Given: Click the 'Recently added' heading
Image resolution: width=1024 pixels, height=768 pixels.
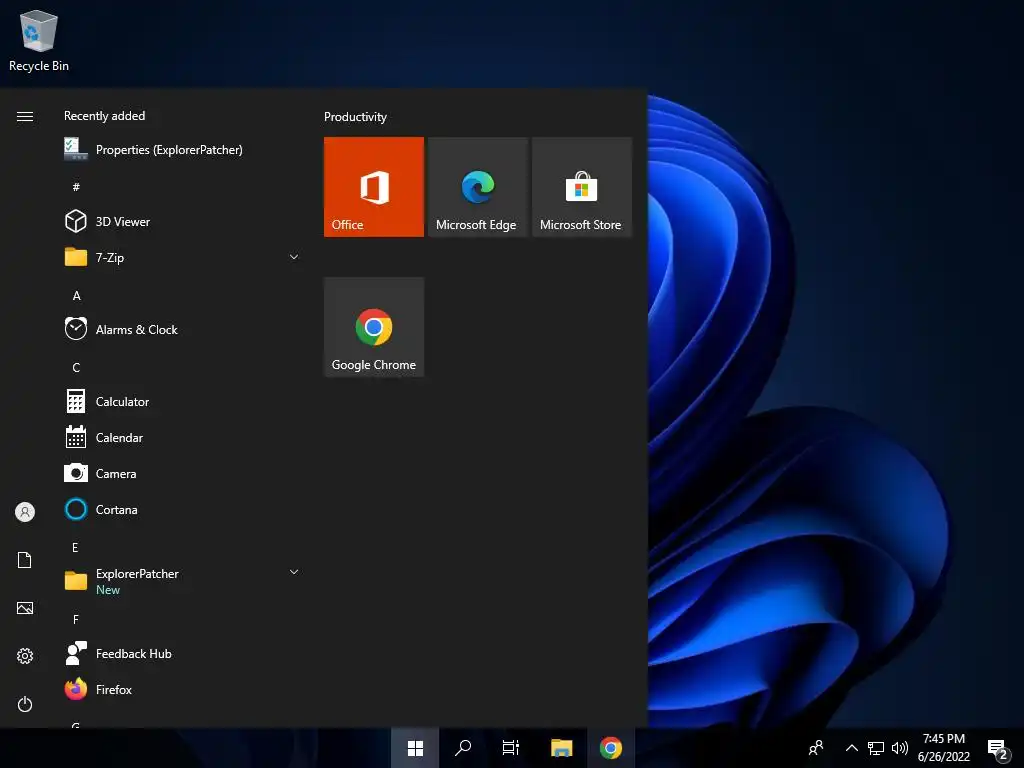Looking at the screenshot, I should click(104, 116).
